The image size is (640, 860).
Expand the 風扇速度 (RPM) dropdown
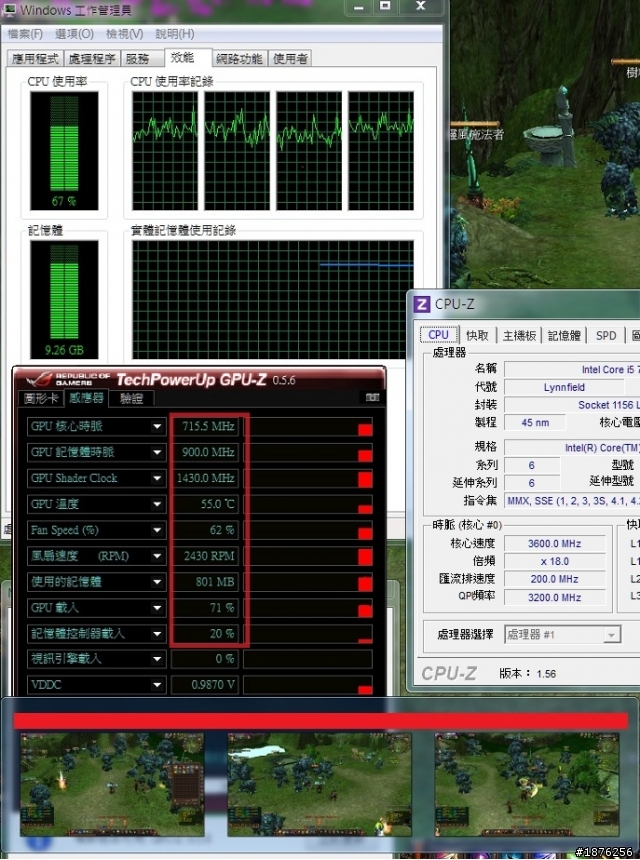(157, 556)
